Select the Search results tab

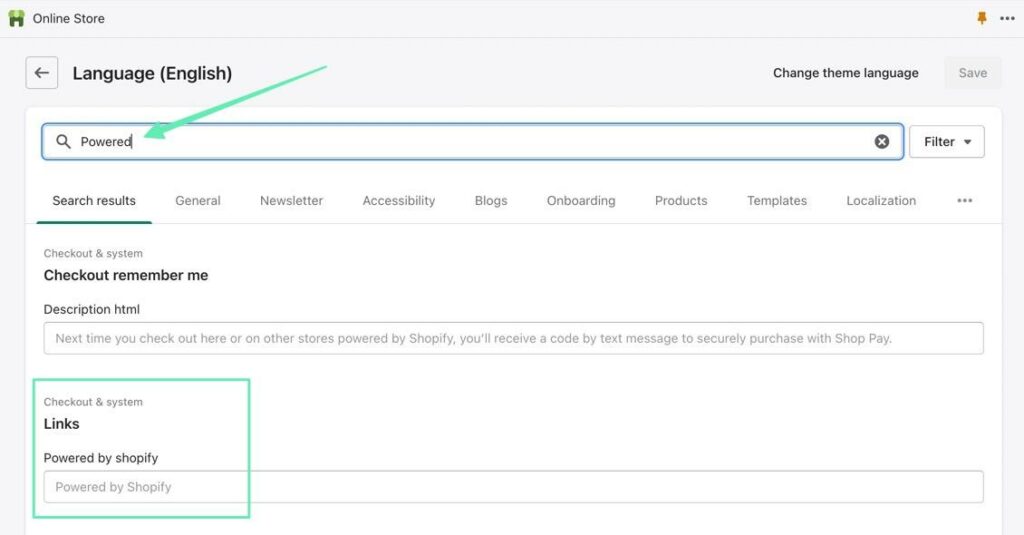(94, 201)
